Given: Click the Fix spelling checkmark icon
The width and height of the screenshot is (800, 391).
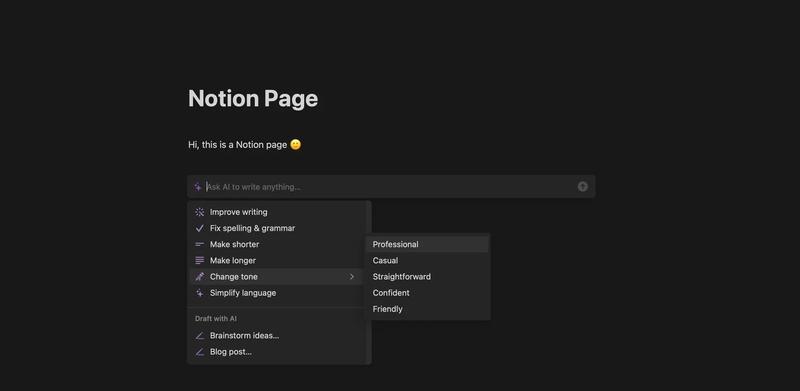Looking at the screenshot, I should 199,228.
